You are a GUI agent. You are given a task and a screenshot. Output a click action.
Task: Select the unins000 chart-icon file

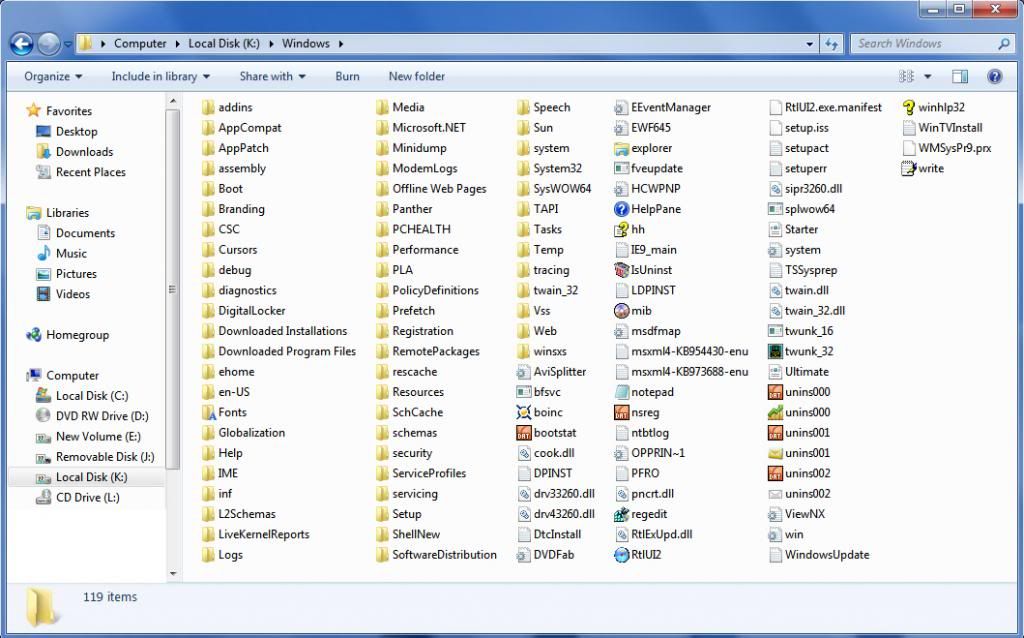[775, 412]
